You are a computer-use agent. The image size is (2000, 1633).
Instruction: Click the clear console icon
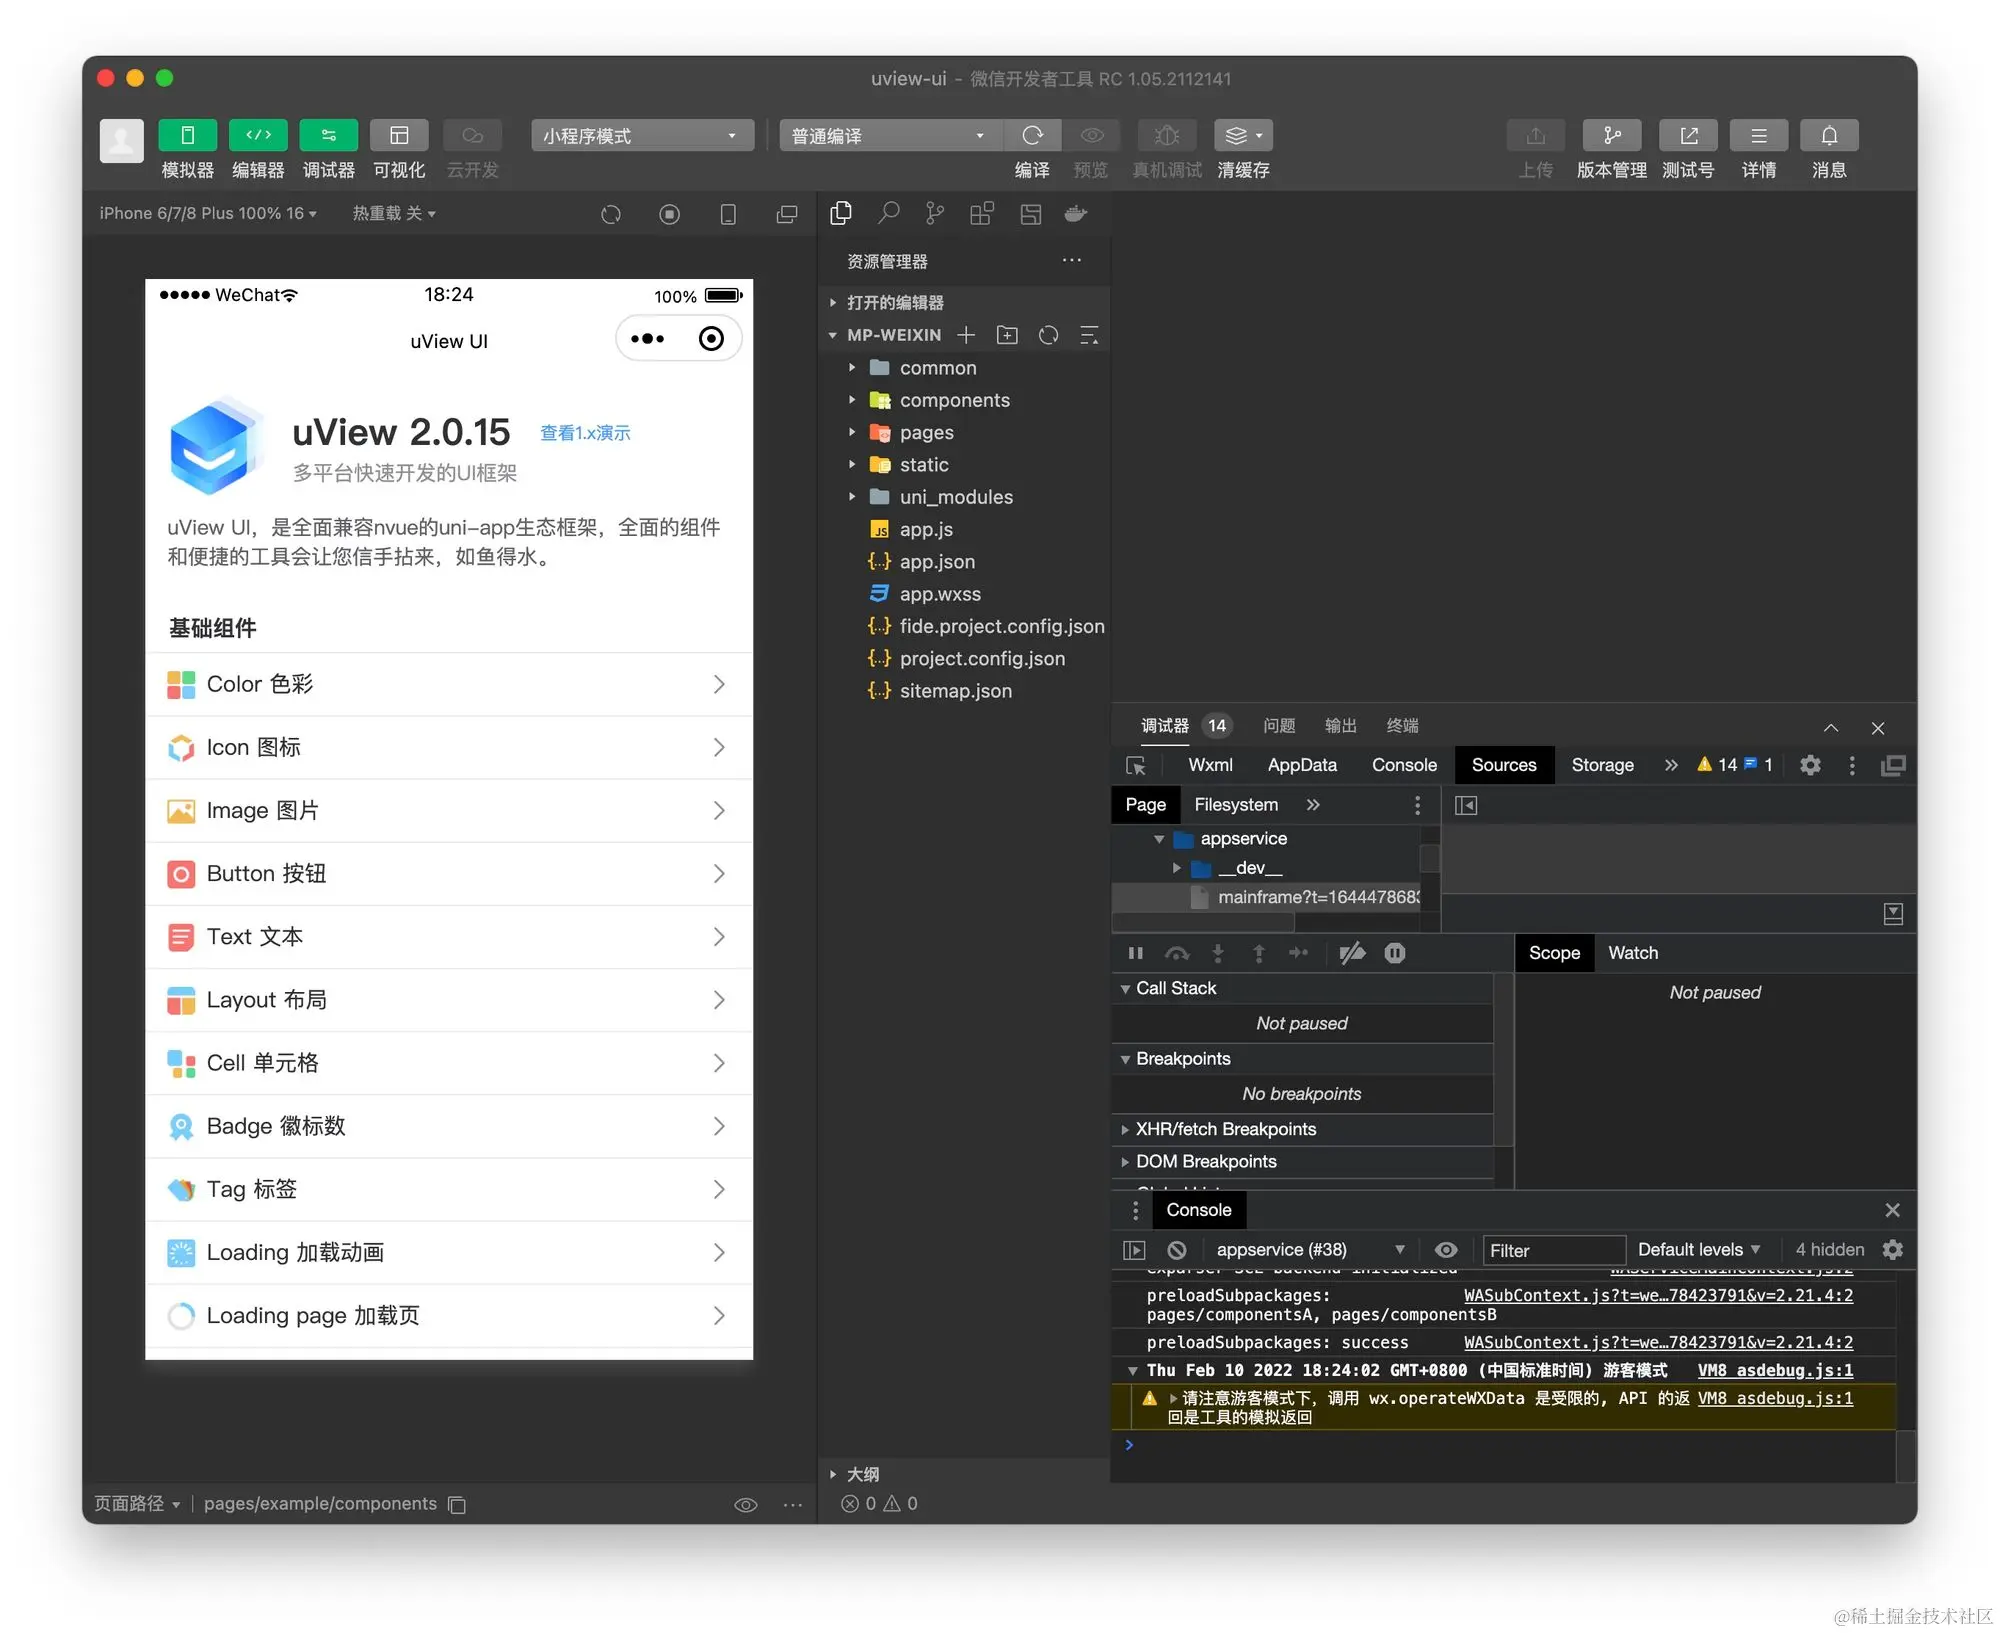[1177, 1250]
